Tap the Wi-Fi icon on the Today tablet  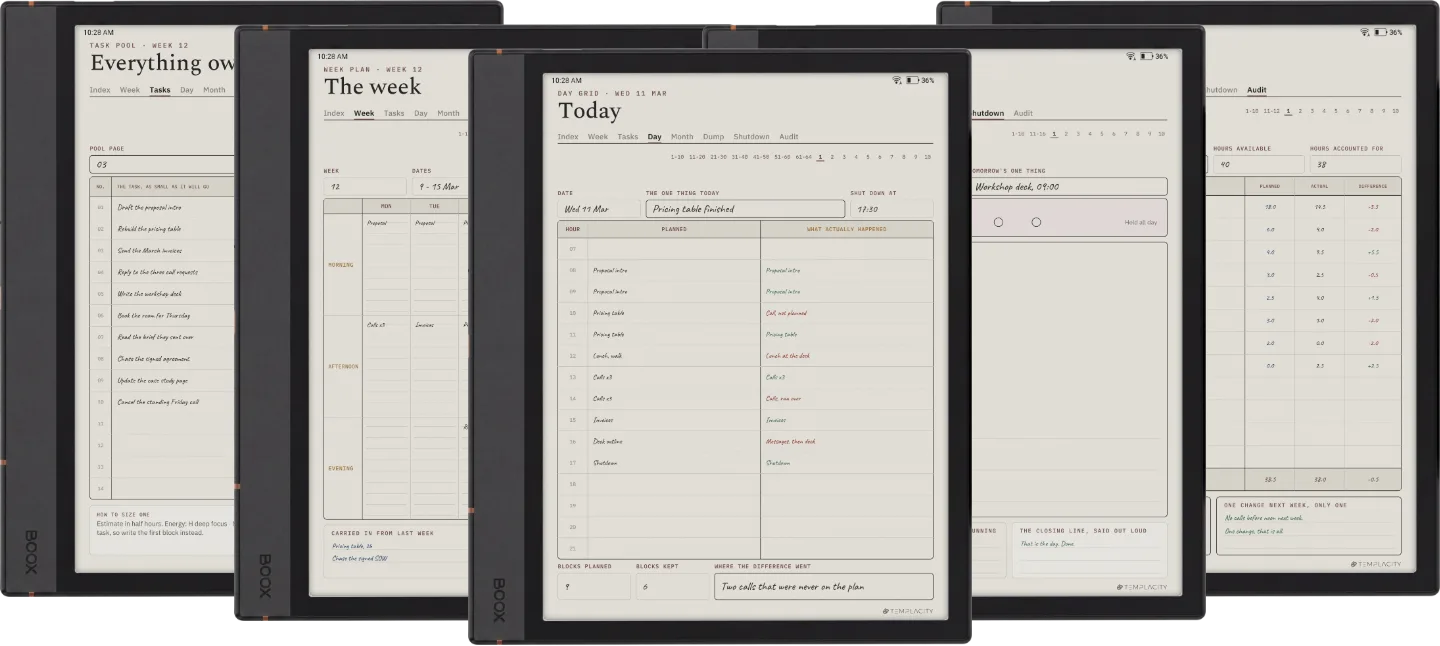[x=897, y=80]
